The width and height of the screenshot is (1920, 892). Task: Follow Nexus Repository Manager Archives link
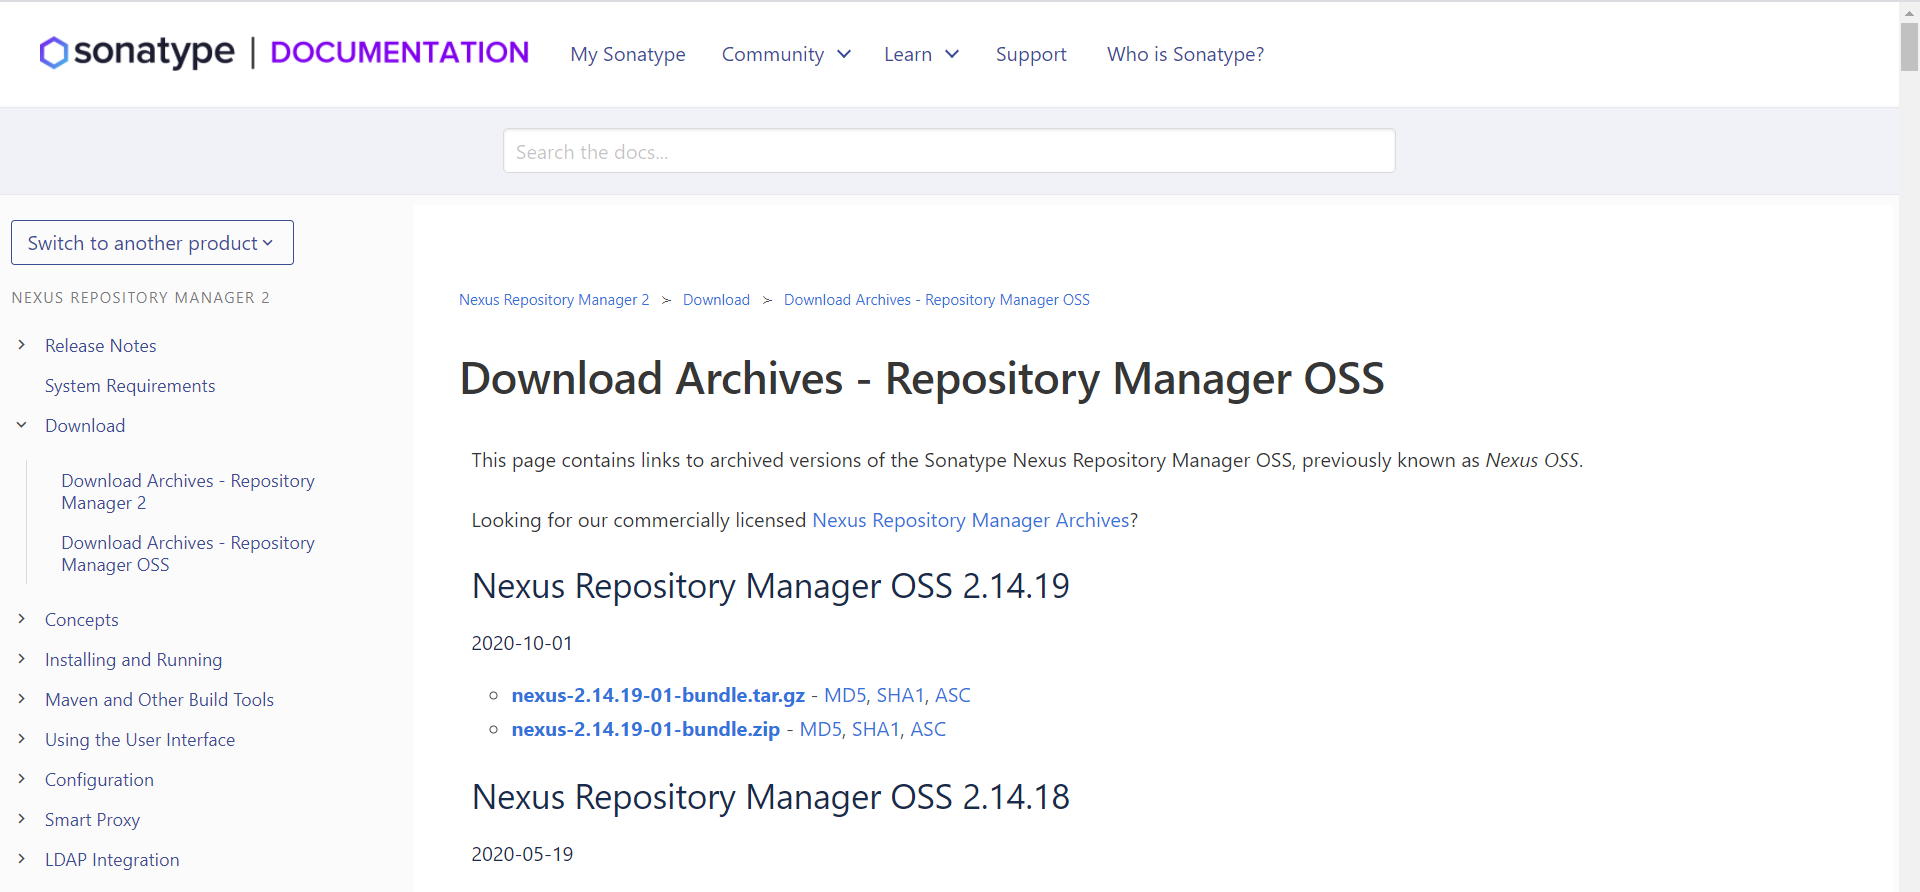971,520
